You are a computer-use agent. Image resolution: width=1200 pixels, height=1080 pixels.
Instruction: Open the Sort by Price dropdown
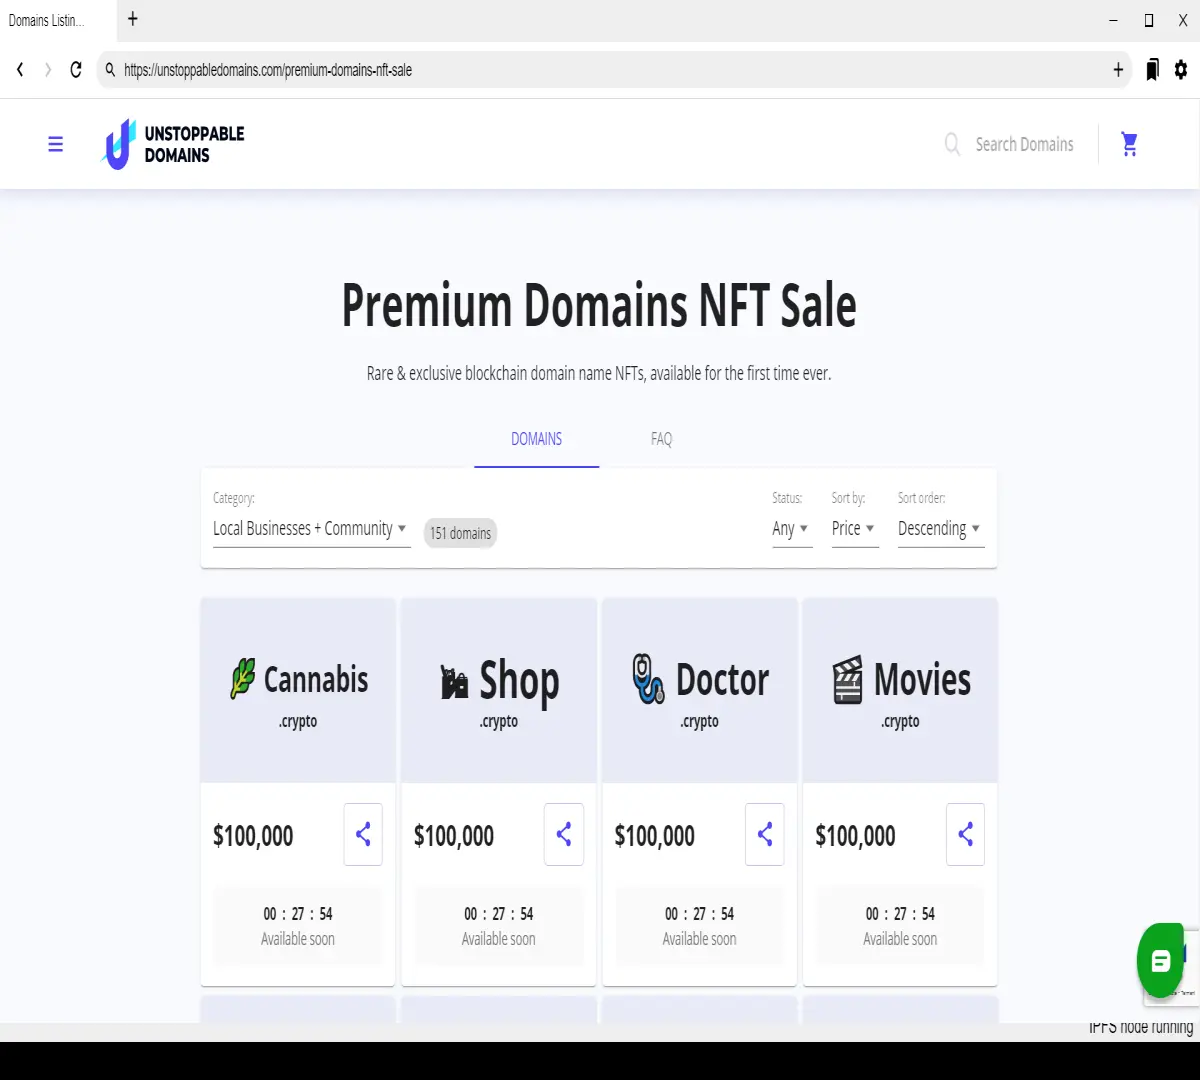(x=854, y=529)
